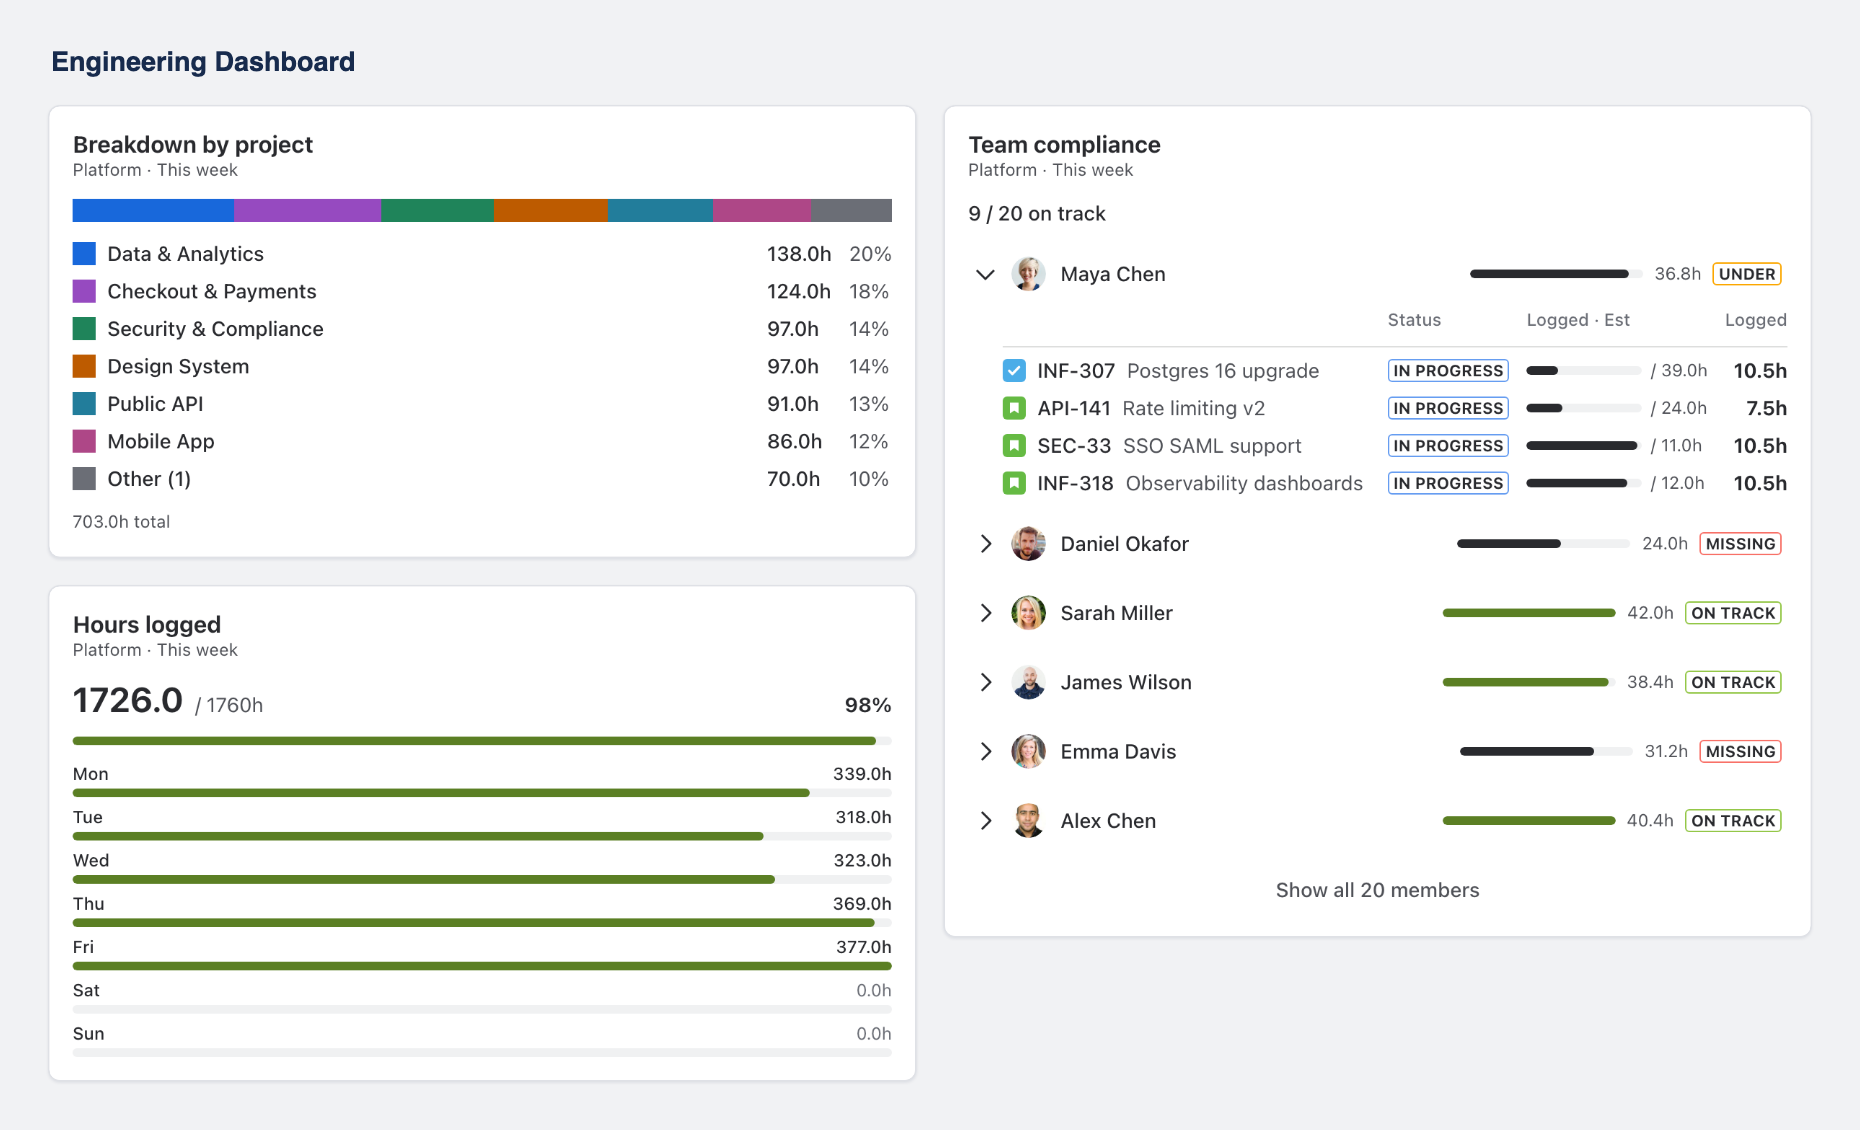Screen dimensions: 1860x1130
Task: Click the SEC-33 story icon
Action: pyautogui.click(x=1014, y=446)
